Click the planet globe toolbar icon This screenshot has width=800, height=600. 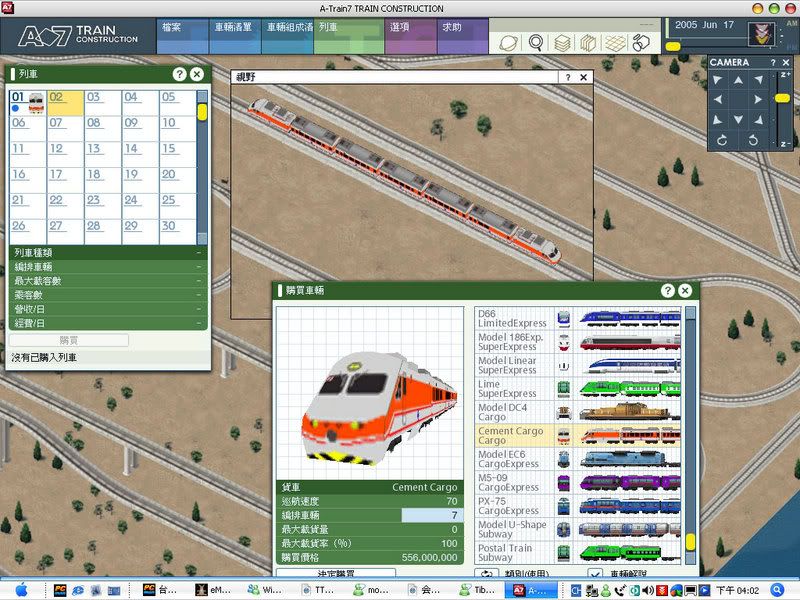coord(508,43)
